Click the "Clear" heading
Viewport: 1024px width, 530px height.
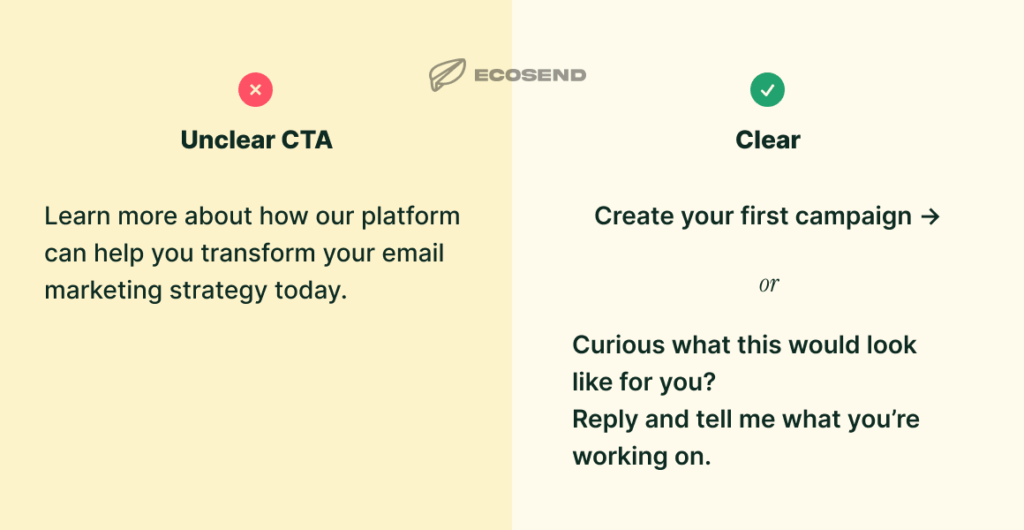(768, 140)
